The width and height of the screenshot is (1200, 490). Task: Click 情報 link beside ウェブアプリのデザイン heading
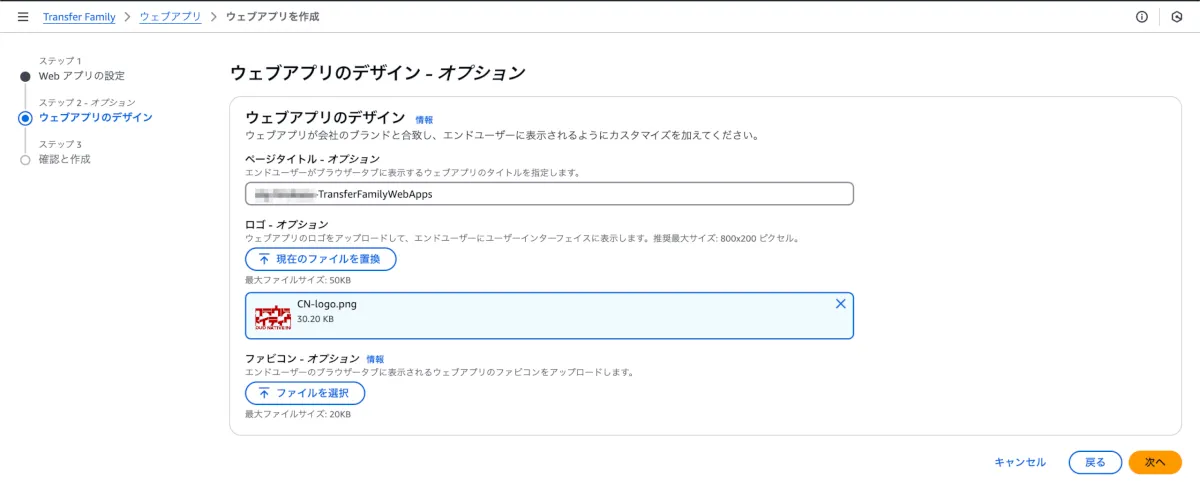424,120
